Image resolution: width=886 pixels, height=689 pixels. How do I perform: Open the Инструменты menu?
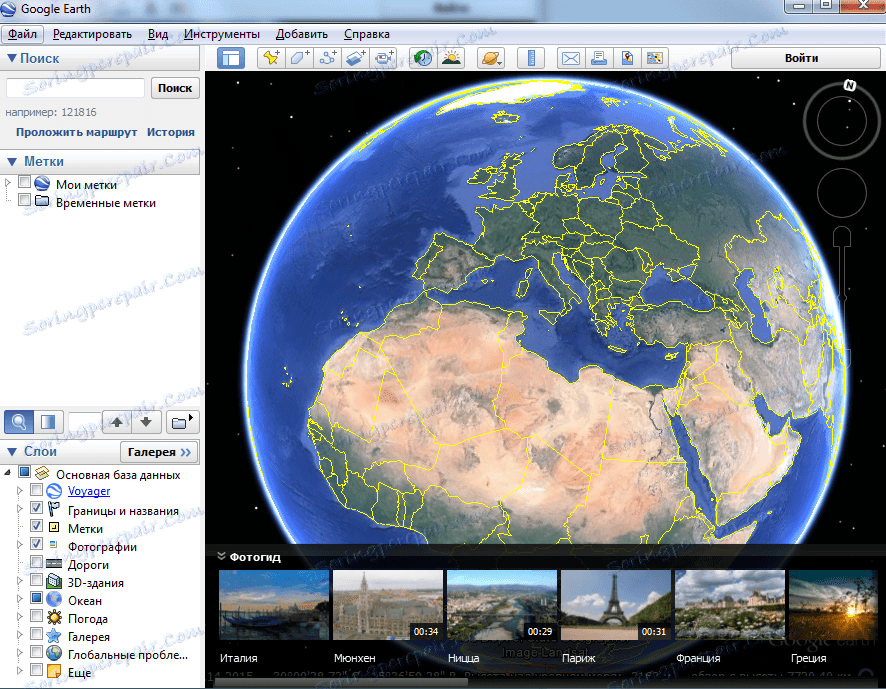tap(222, 34)
